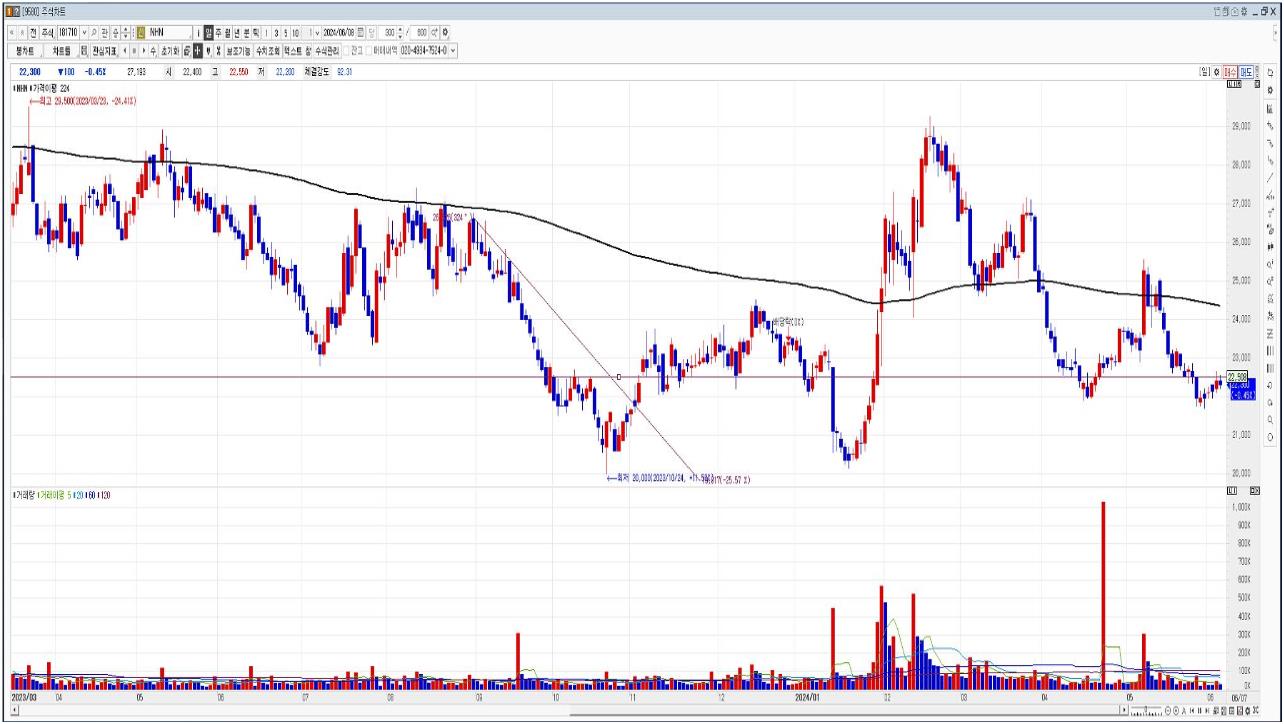
Task: Adjust the bottom zoom slider
Action: [1146, 710]
